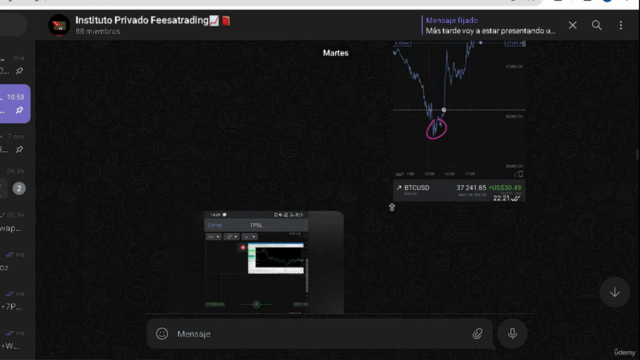This screenshot has width=640, height=360.
Task: Search within the Feesatrading chat
Action: pos(596,25)
